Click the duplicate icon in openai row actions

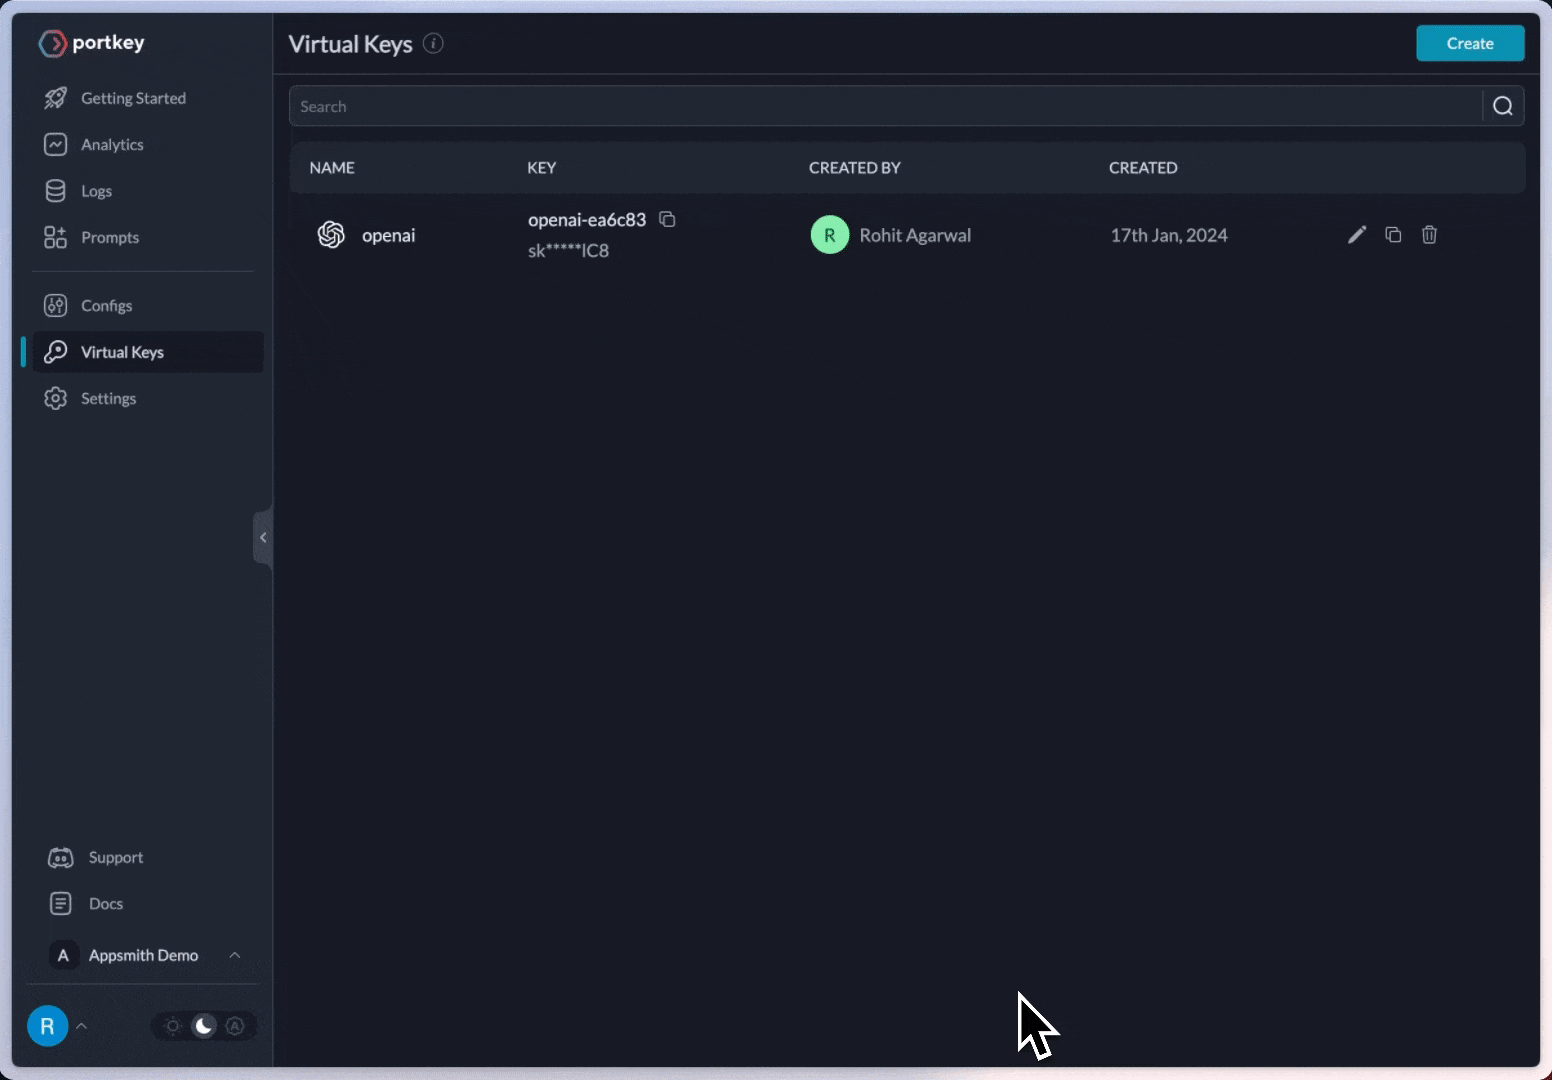click(x=1393, y=235)
